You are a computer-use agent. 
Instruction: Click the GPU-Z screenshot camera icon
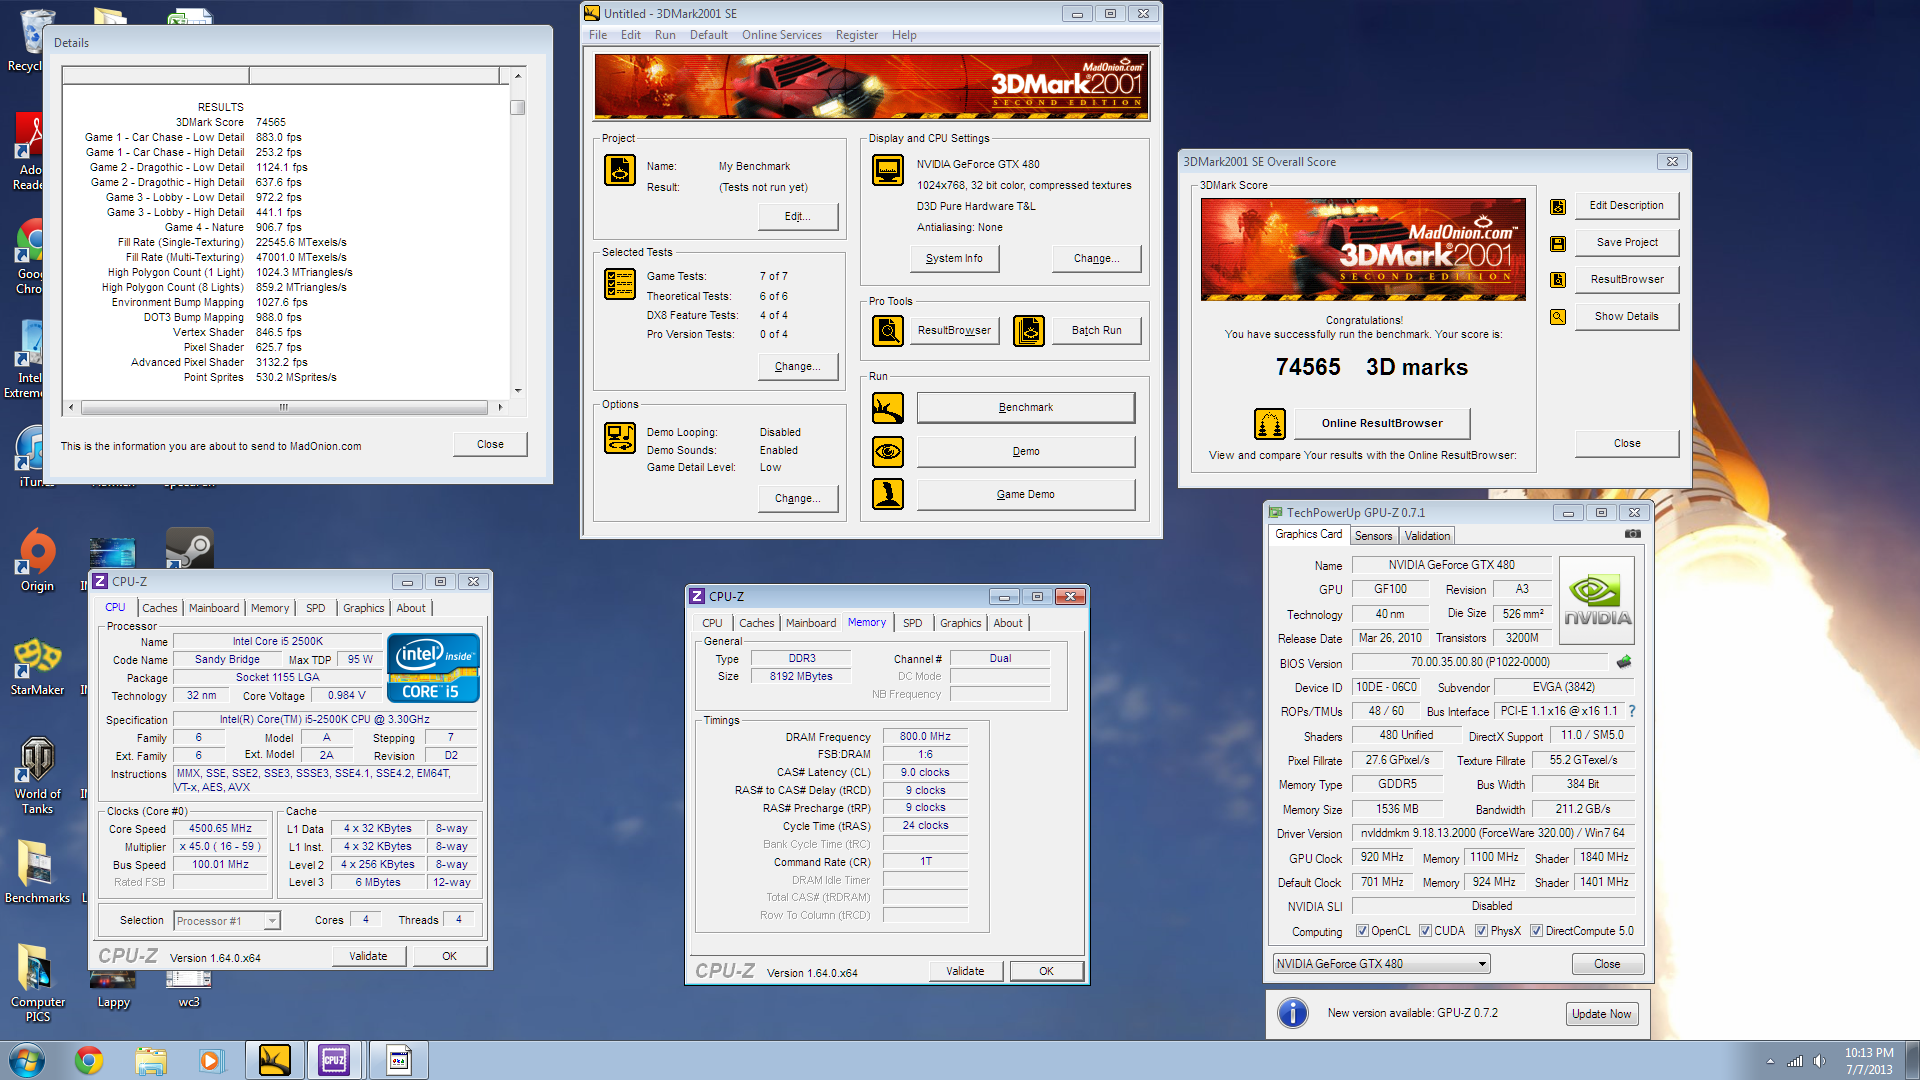click(1633, 534)
